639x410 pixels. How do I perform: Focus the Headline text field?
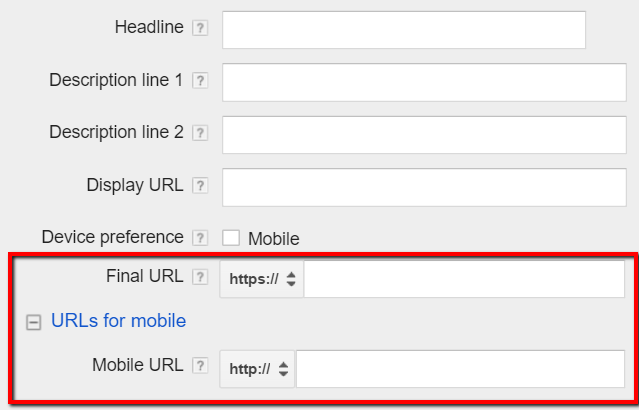pos(404,30)
